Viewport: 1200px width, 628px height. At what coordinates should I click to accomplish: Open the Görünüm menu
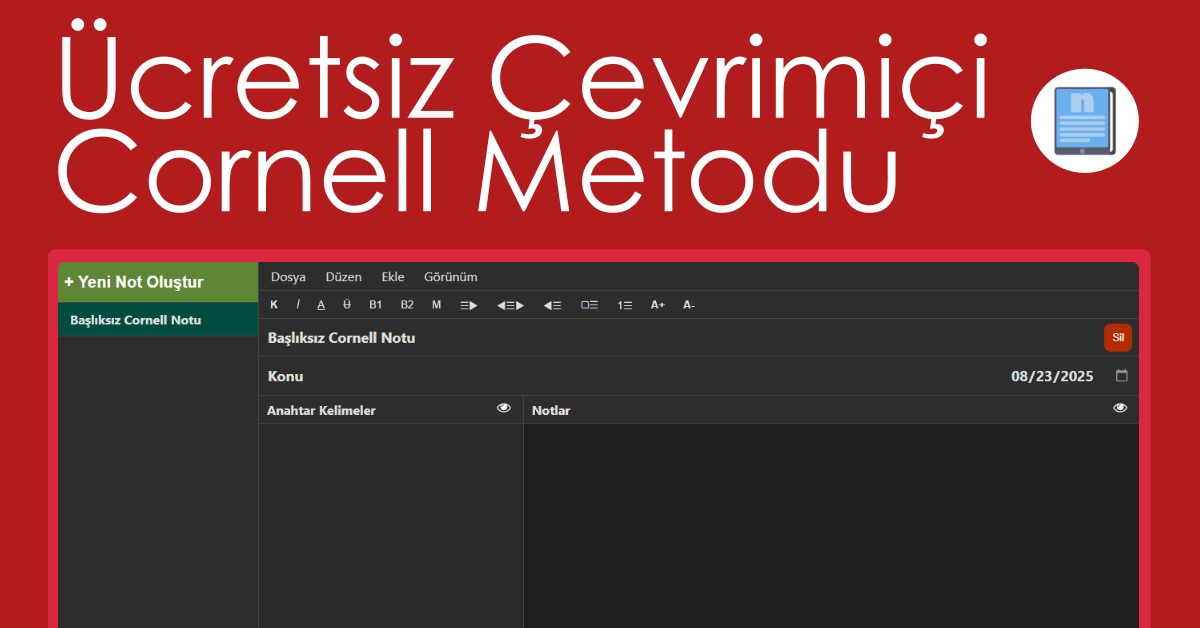(451, 277)
